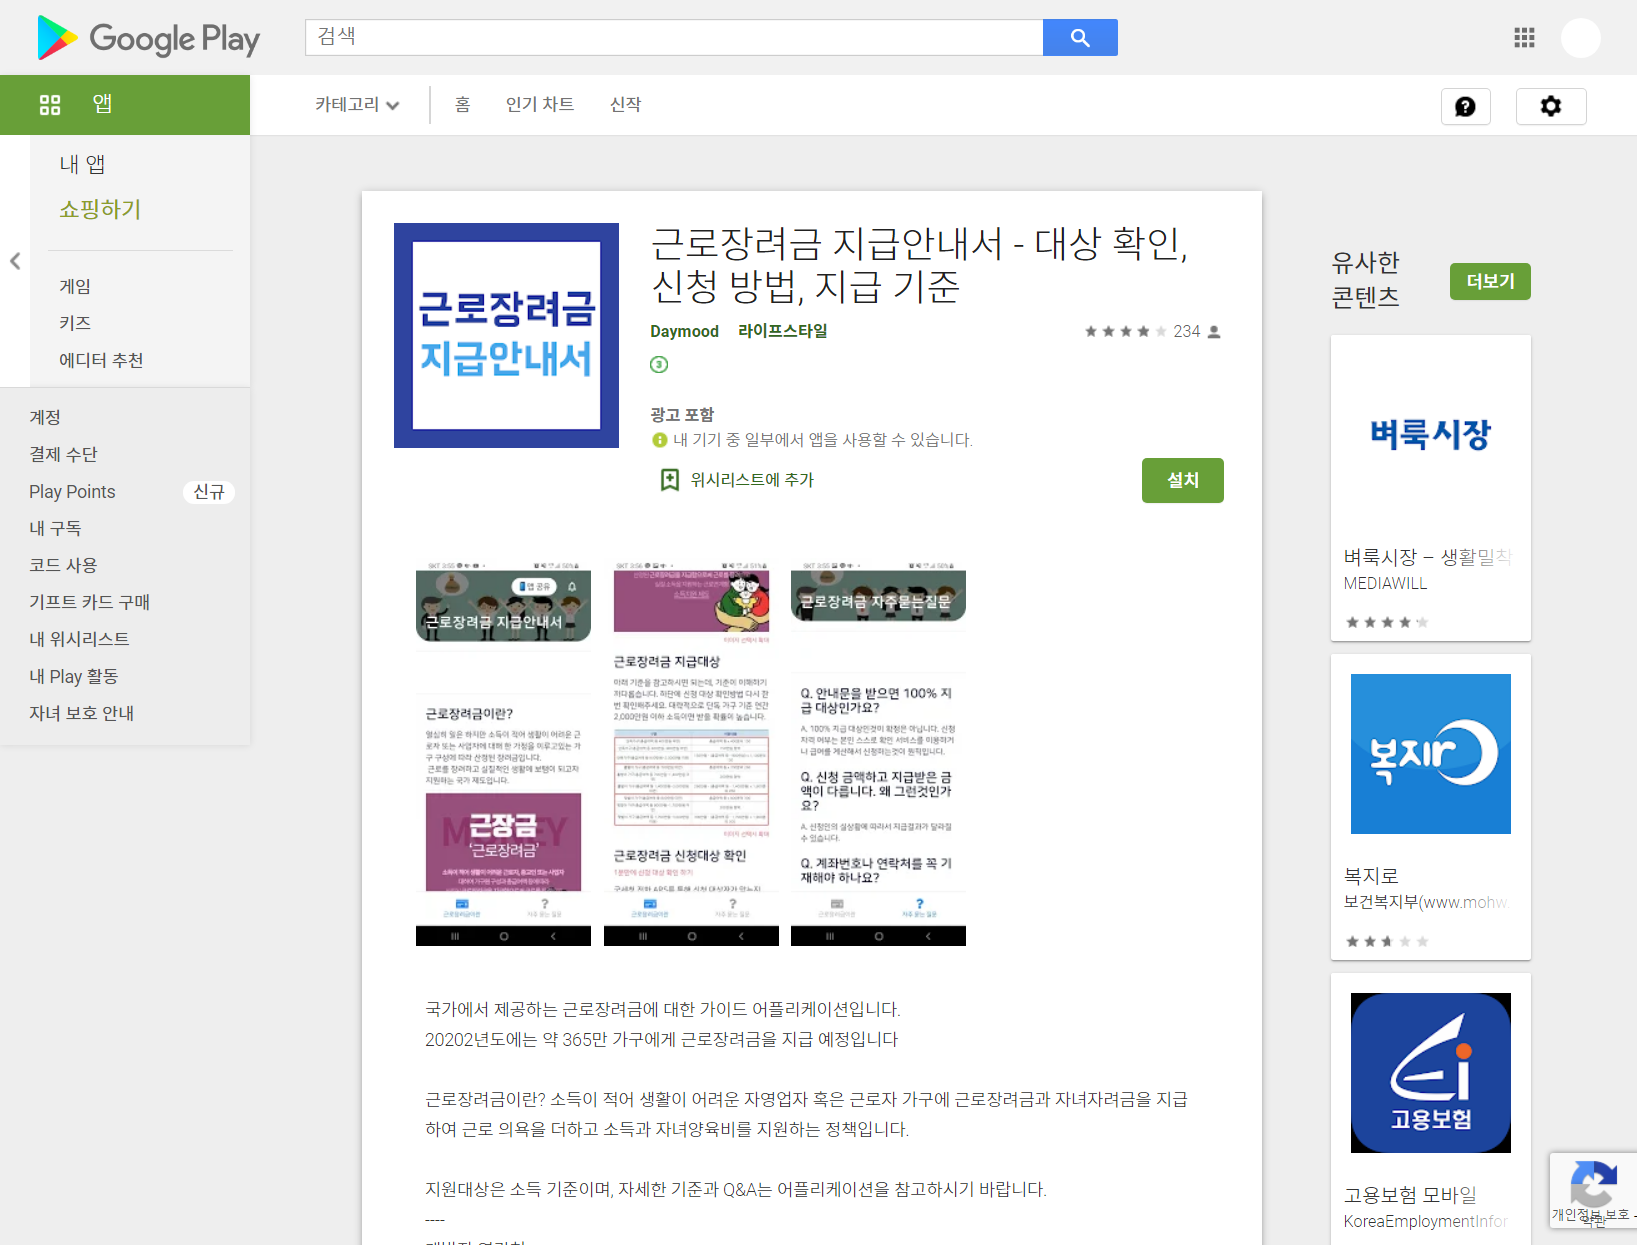Click the info icon next to device availability notice

[x=659, y=440]
